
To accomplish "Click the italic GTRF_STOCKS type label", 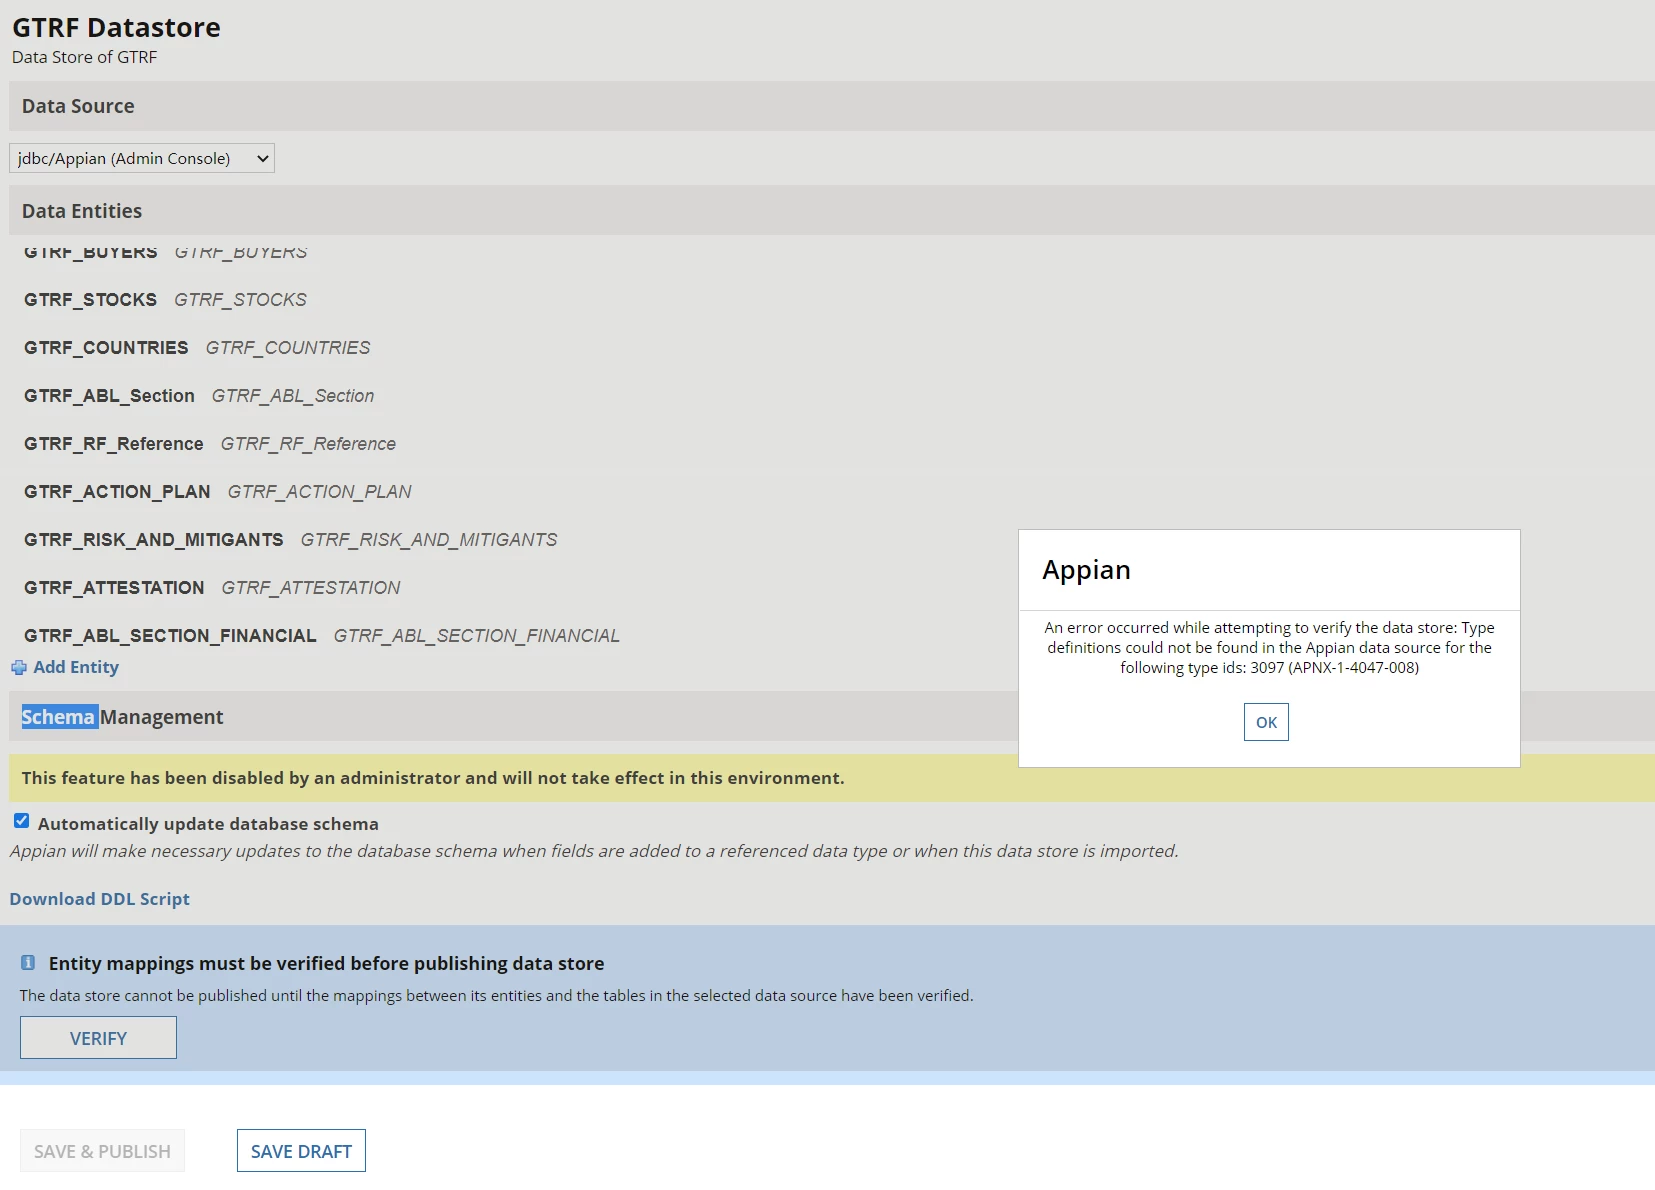I will [240, 300].
